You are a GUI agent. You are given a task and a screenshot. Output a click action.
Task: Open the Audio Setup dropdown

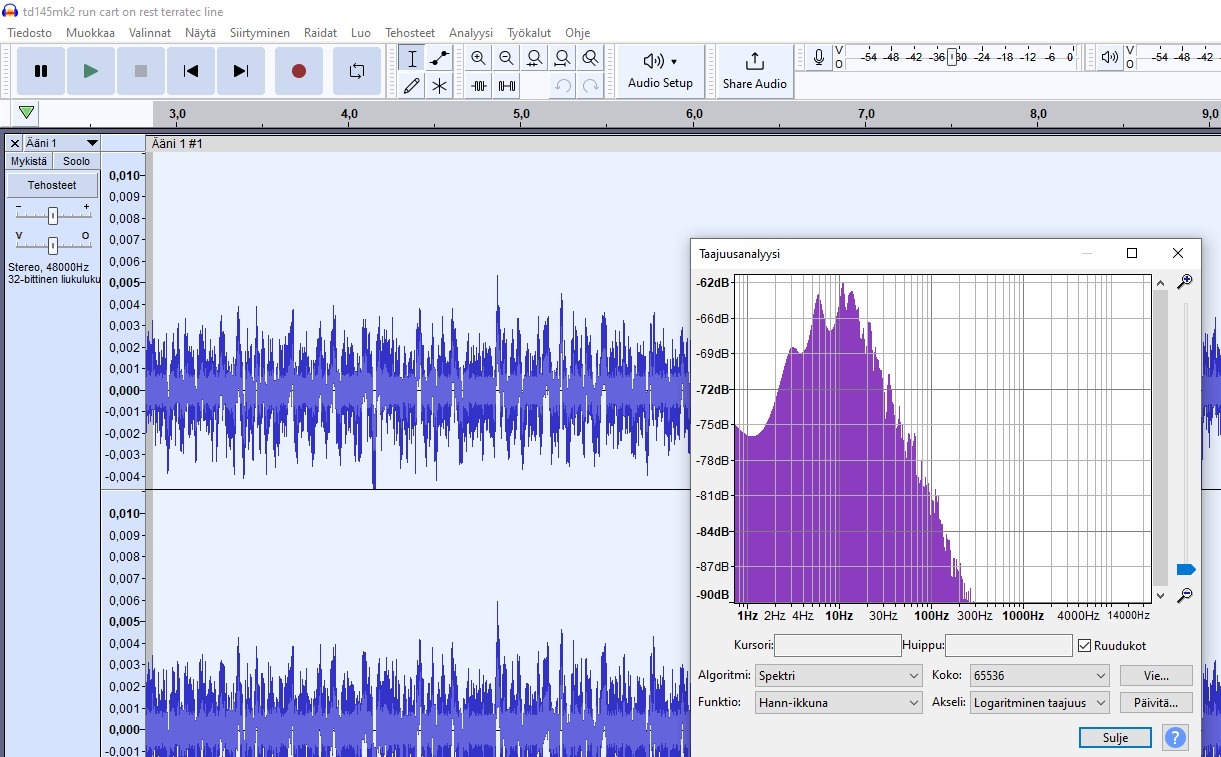(660, 71)
